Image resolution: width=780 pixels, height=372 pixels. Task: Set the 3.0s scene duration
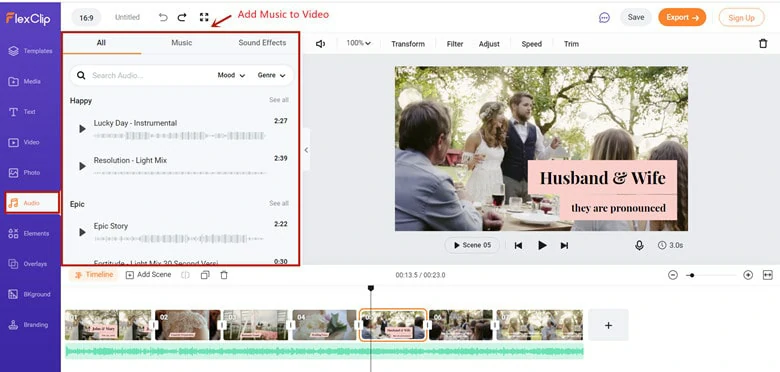(670, 245)
